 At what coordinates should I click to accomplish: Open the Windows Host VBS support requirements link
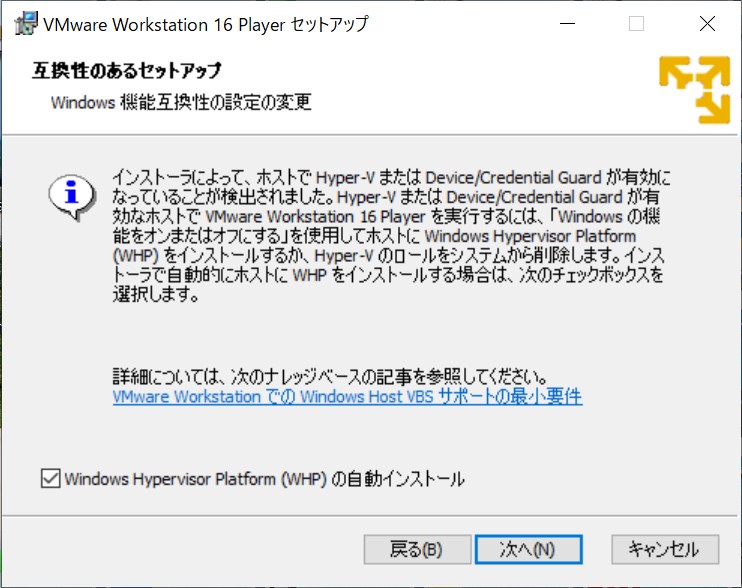click(x=347, y=396)
